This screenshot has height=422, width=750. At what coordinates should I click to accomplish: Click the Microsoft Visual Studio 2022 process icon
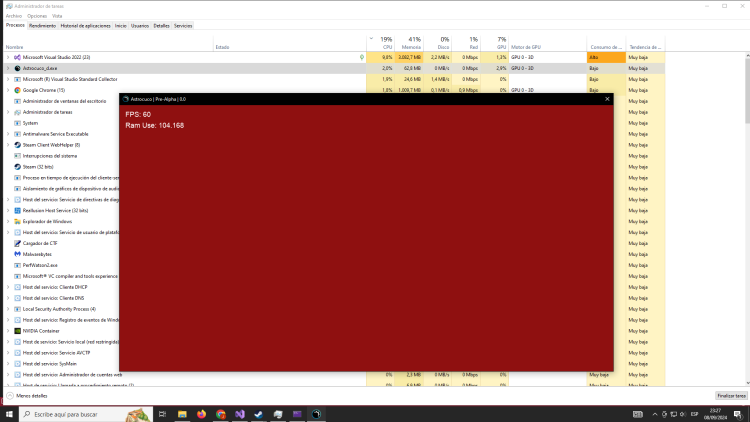(17, 58)
